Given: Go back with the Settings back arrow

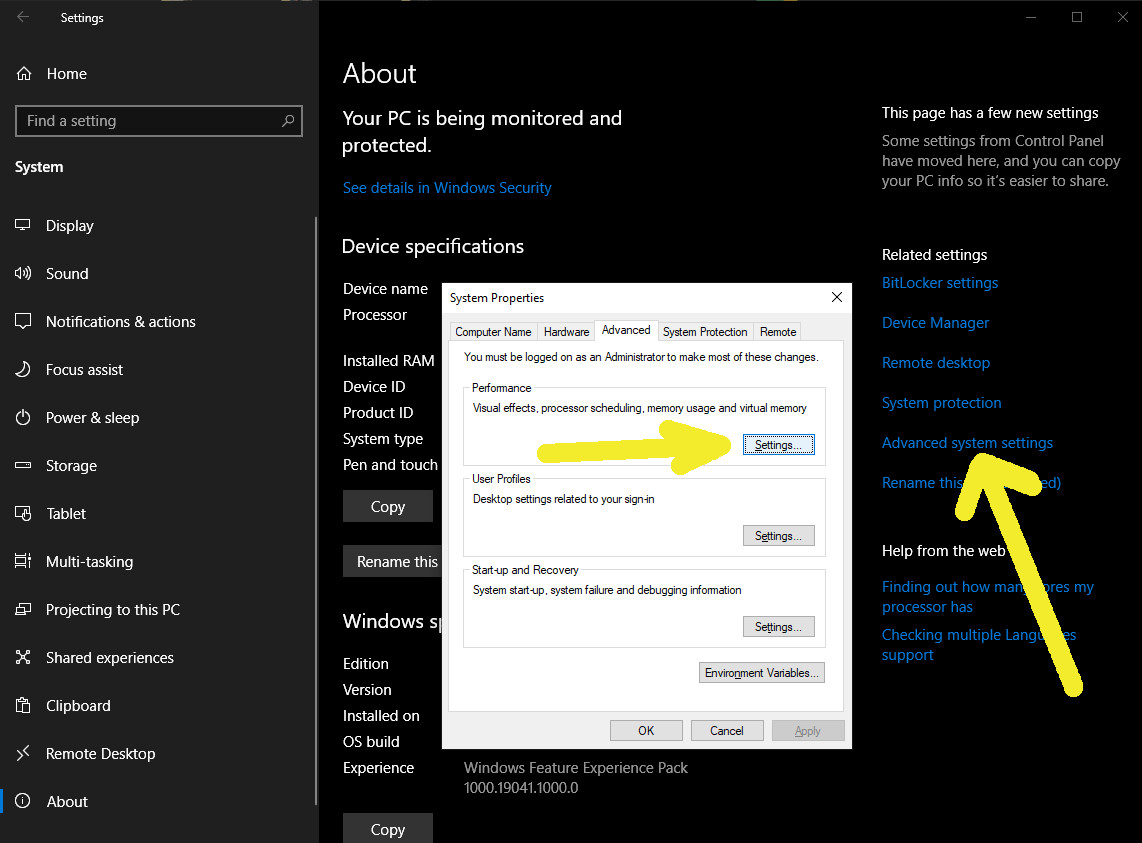Looking at the screenshot, I should coord(23,17).
